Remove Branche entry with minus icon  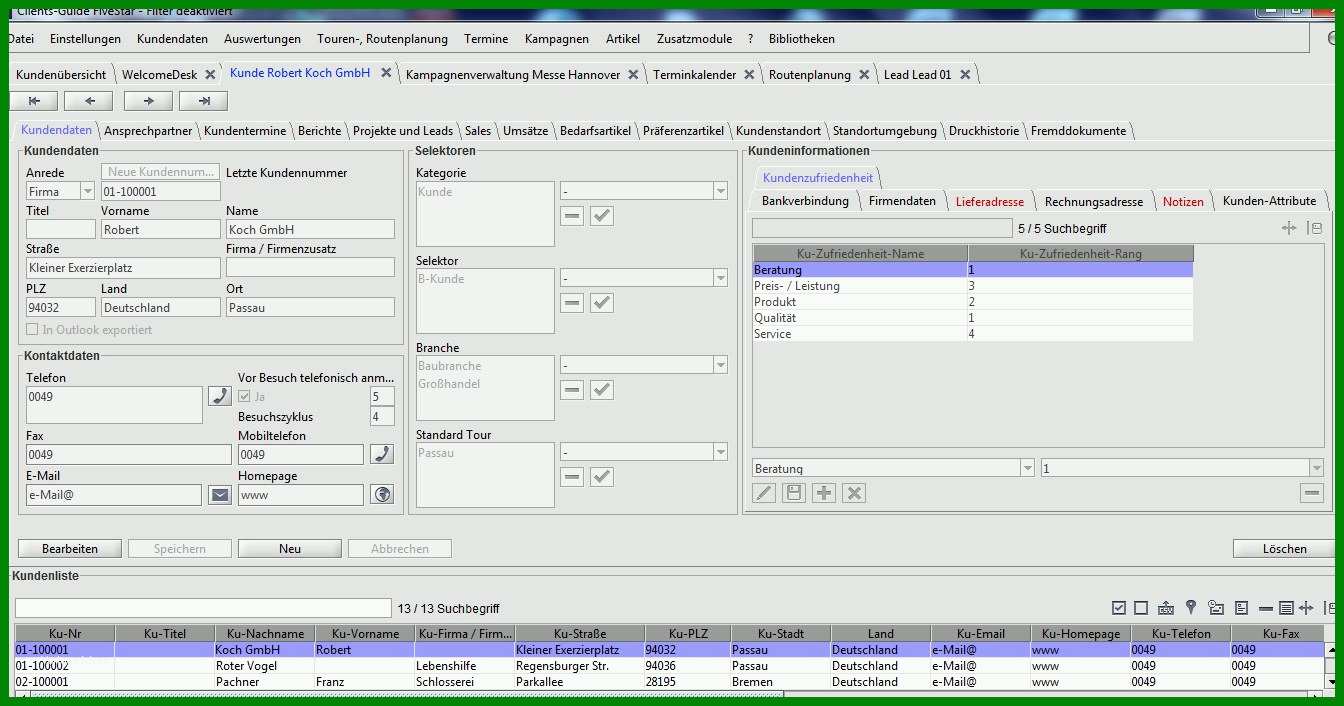[572, 390]
